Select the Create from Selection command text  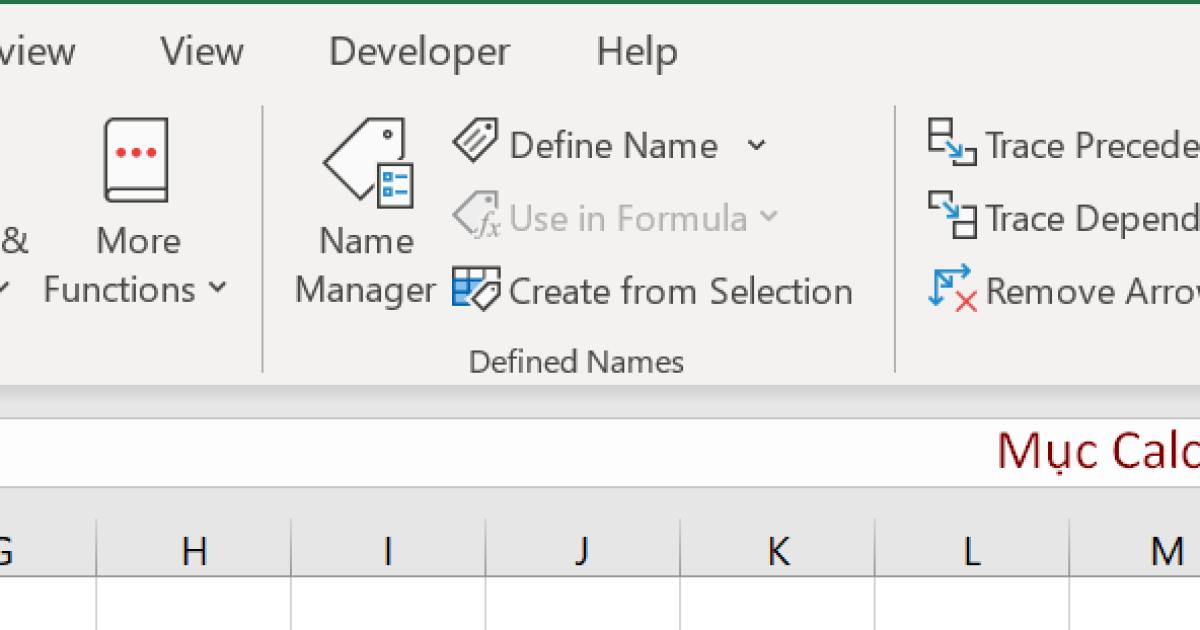[680, 290]
